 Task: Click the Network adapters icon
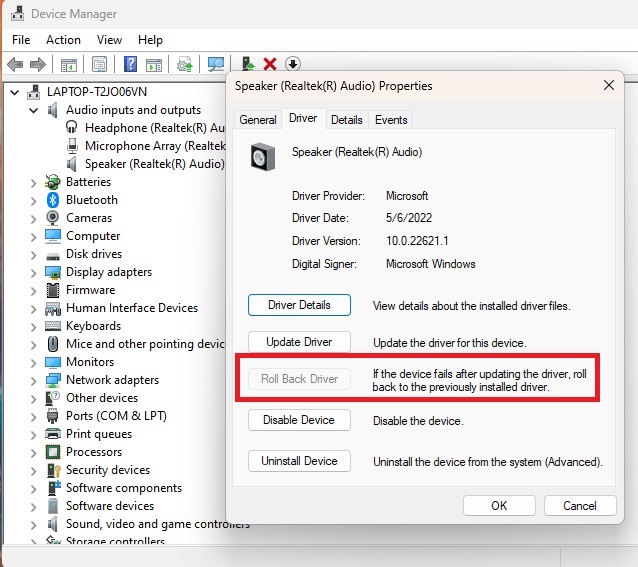coord(53,380)
